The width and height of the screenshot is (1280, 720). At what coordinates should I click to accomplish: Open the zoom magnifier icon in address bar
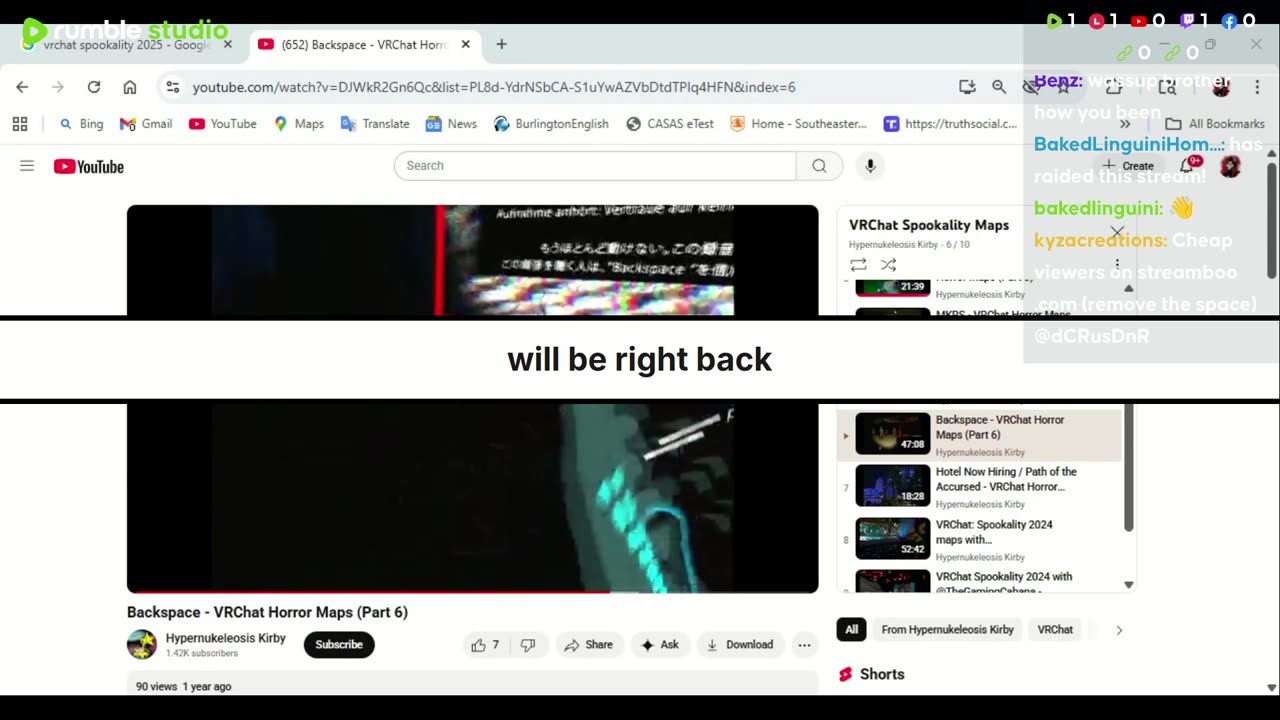click(999, 87)
